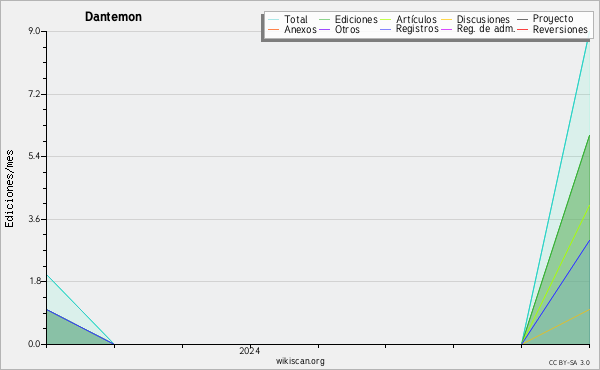Click the Dantemon chart title

113,17
